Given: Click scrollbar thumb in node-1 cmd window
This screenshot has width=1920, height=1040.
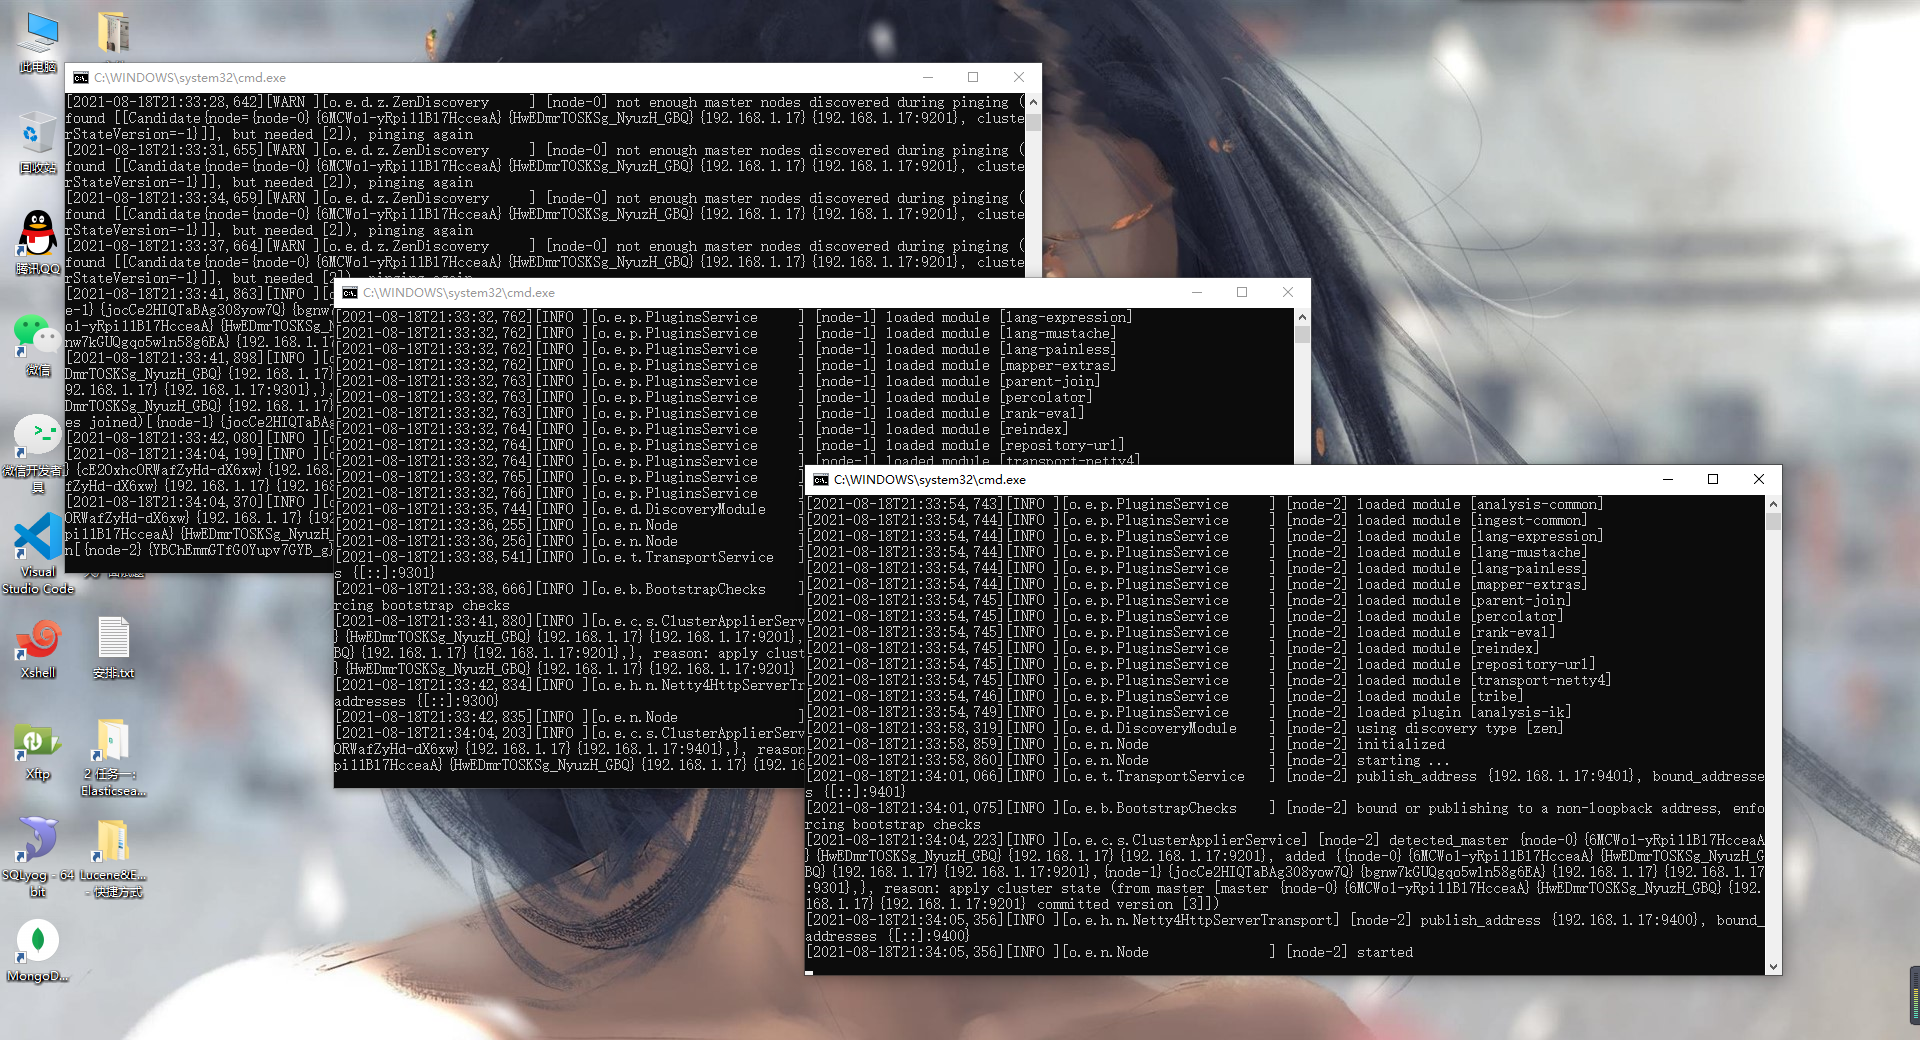Looking at the screenshot, I should click(x=1302, y=334).
